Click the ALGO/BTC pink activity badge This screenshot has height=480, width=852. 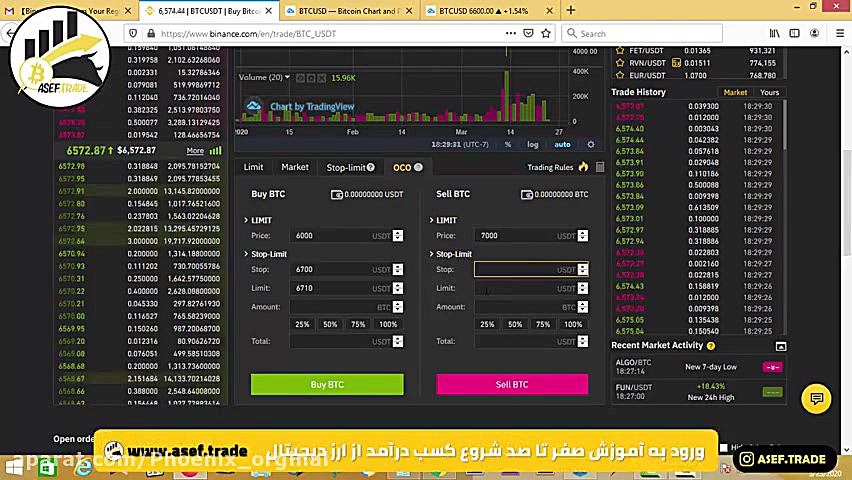tap(772, 367)
